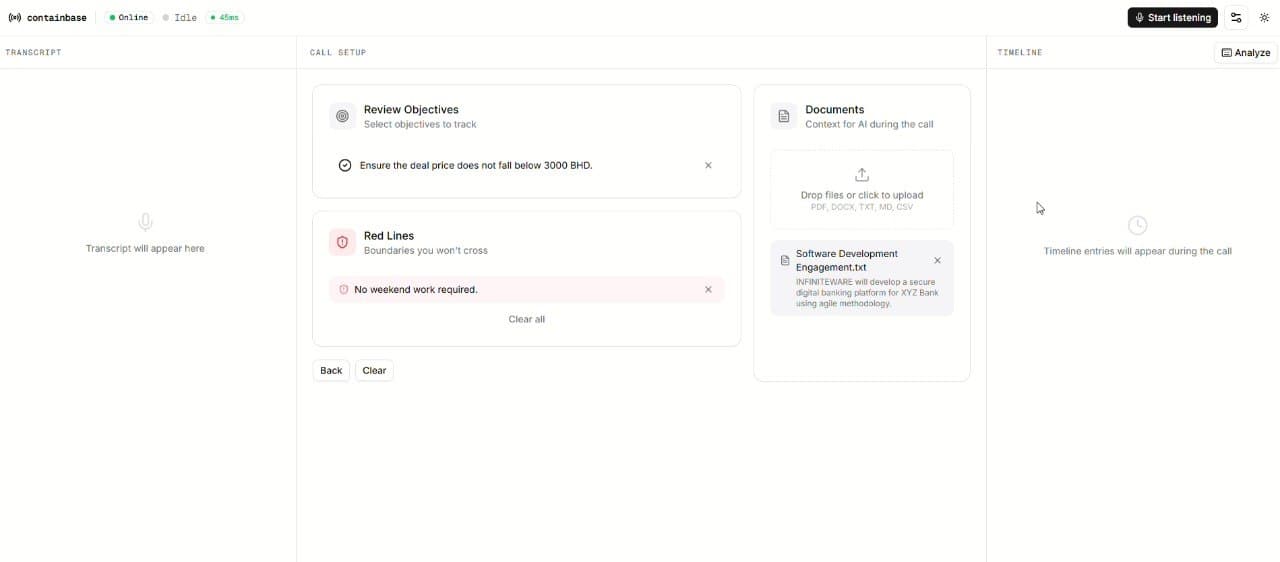Click the Online status badge

pyautogui.click(x=129, y=18)
